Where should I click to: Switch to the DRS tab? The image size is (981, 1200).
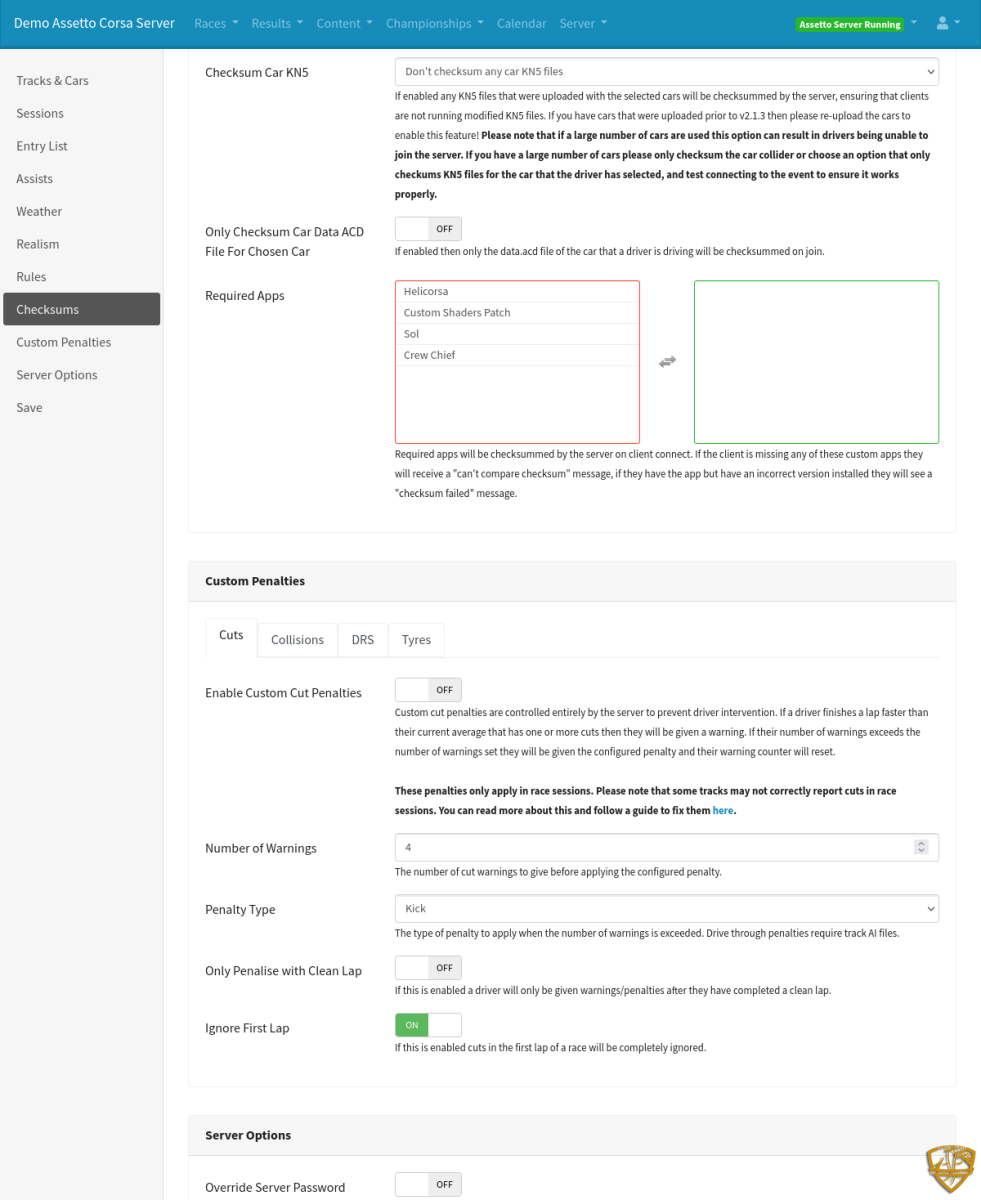pyautogui.click(x=362, y=639)
